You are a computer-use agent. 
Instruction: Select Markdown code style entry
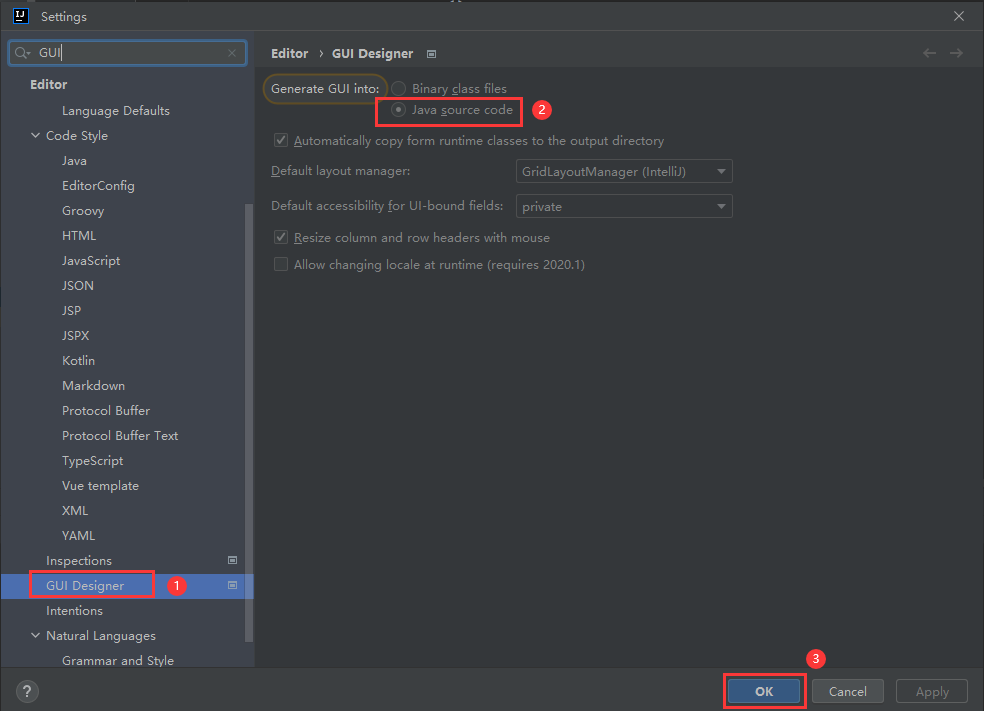click(x=94, y=386)
